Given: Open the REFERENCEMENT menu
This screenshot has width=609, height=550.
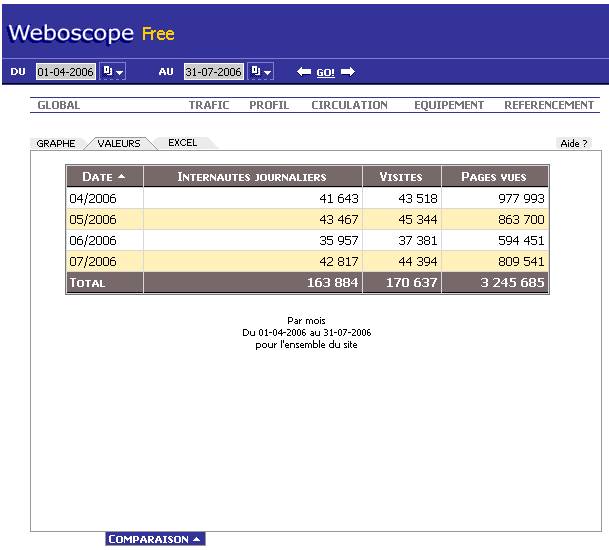Looking at the screenshot, I should pyautogui.click(x=549, y=105).
